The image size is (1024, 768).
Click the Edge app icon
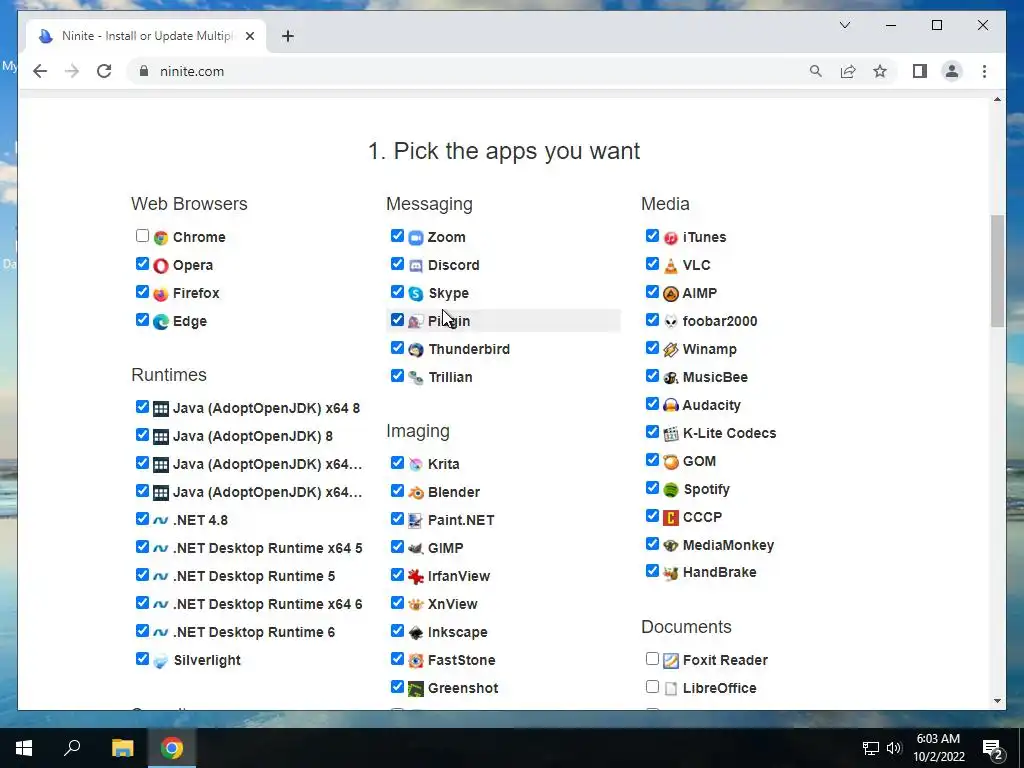pos(161,322)
